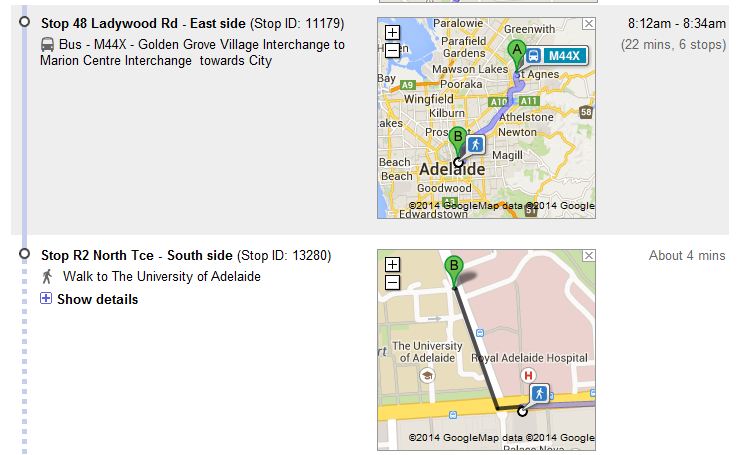Click the University of Adelaide graduation cap icon
Image resolution: width=740 pixels, height=455 pixels.
428,375
